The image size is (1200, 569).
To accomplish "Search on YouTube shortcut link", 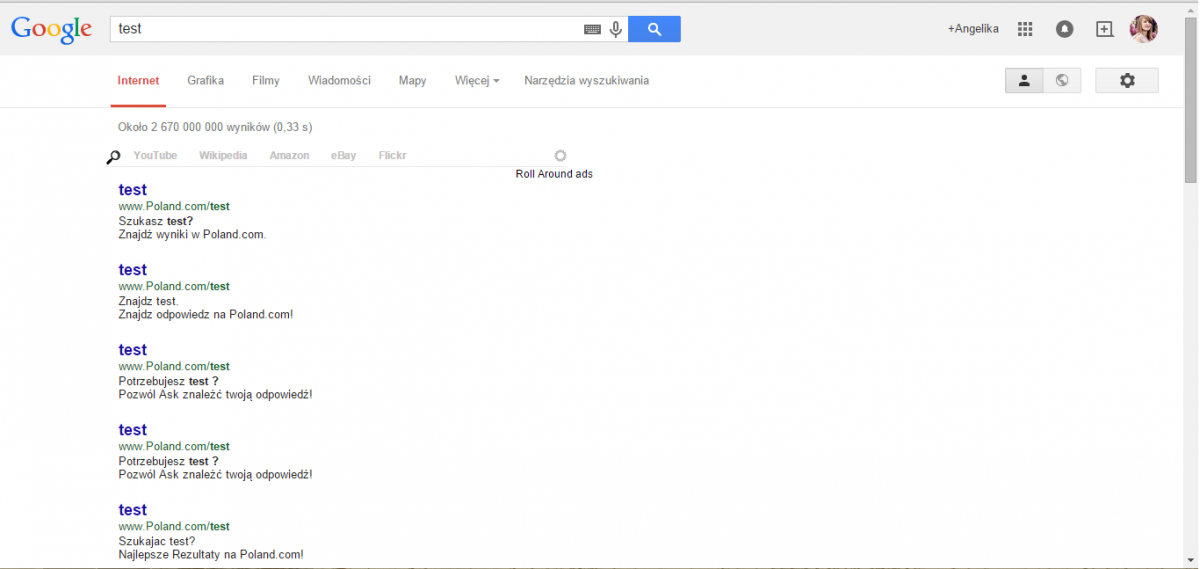I will point(155,156).
